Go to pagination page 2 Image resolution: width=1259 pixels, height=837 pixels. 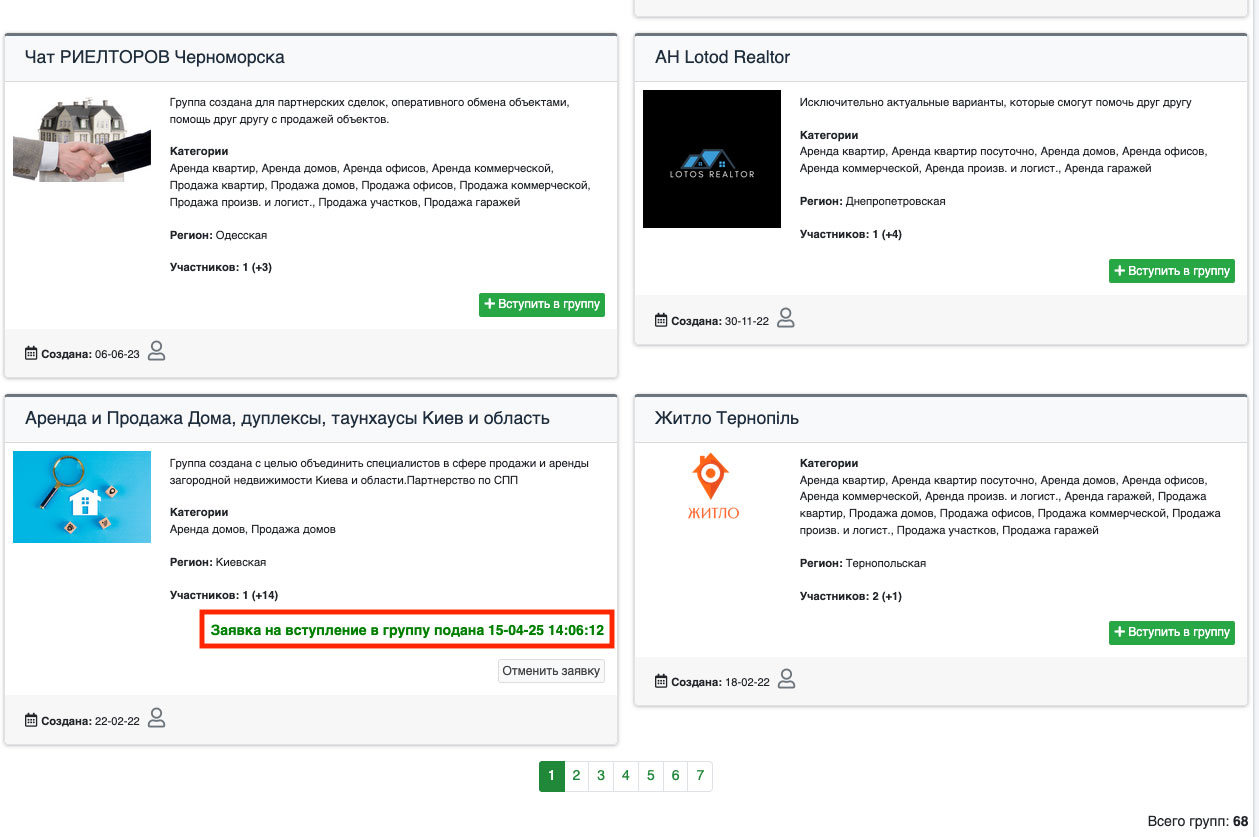pyautogui.click(x=577, y=776)
